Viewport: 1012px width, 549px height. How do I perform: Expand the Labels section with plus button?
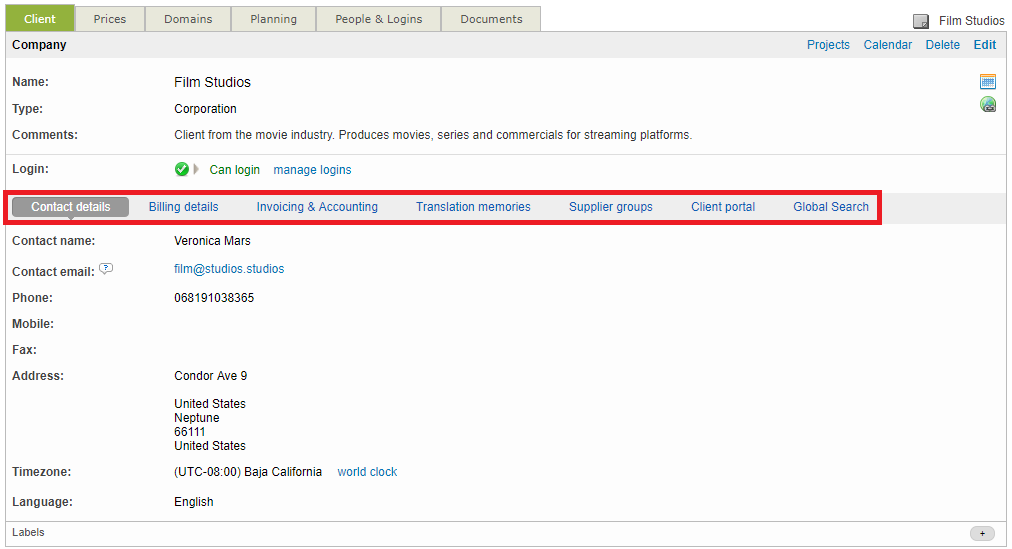(982, 534)
